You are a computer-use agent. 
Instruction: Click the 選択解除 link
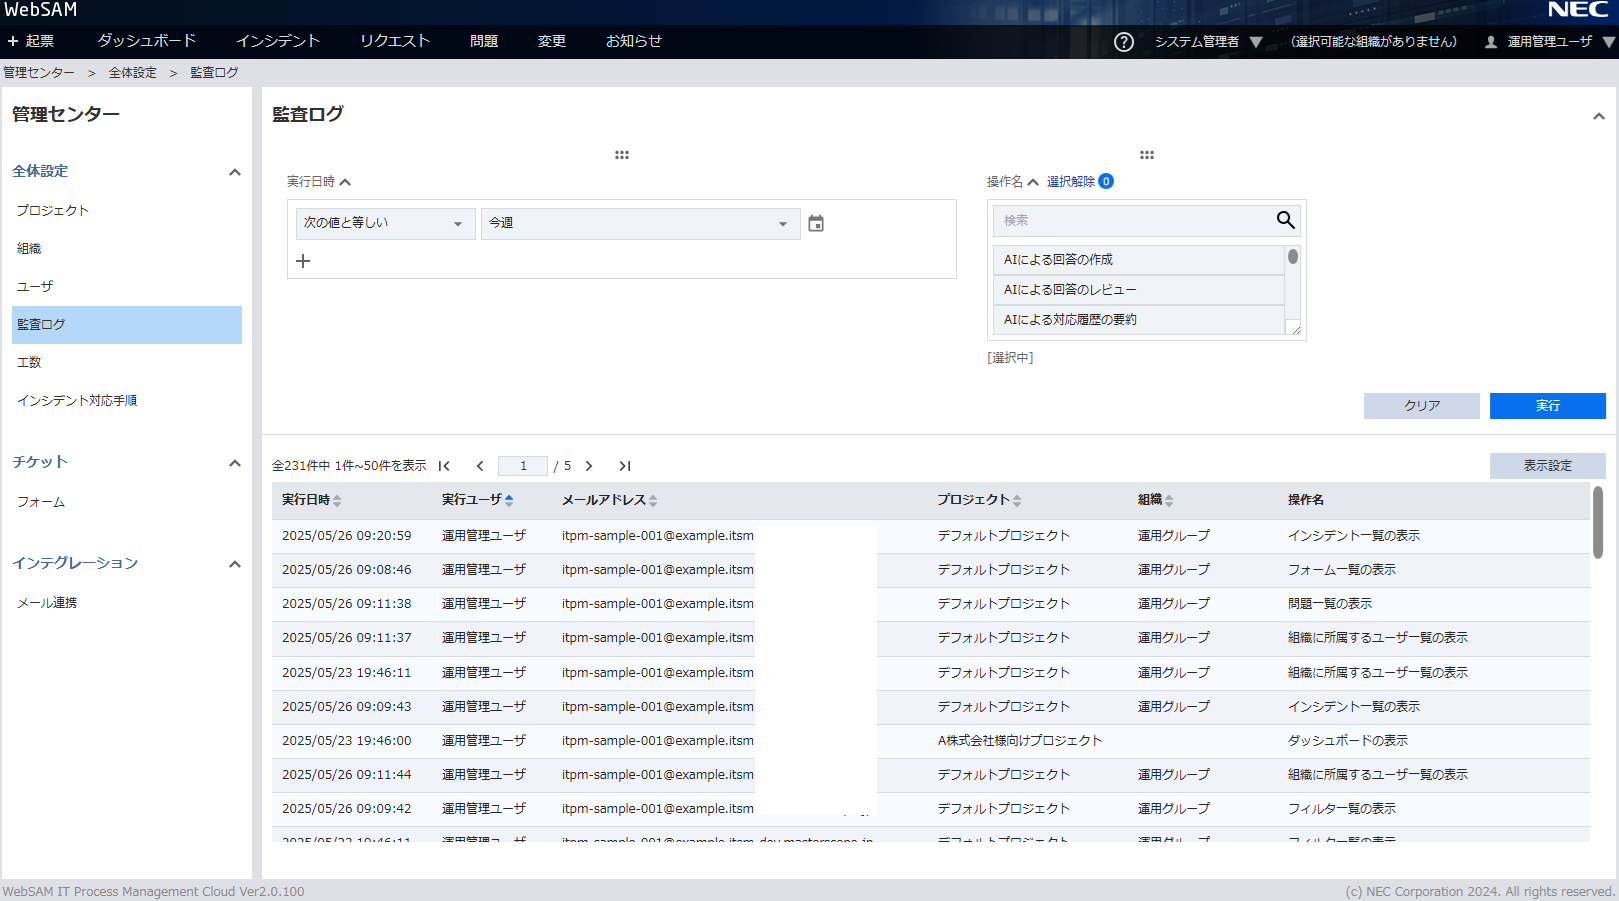1070,182
